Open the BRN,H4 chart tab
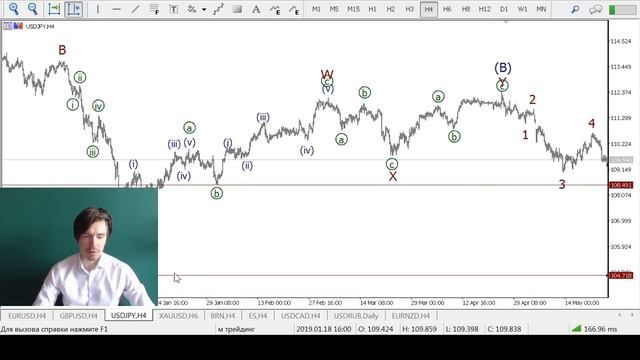The height and width of the screenshot is (360, 640). click(222, 316)
